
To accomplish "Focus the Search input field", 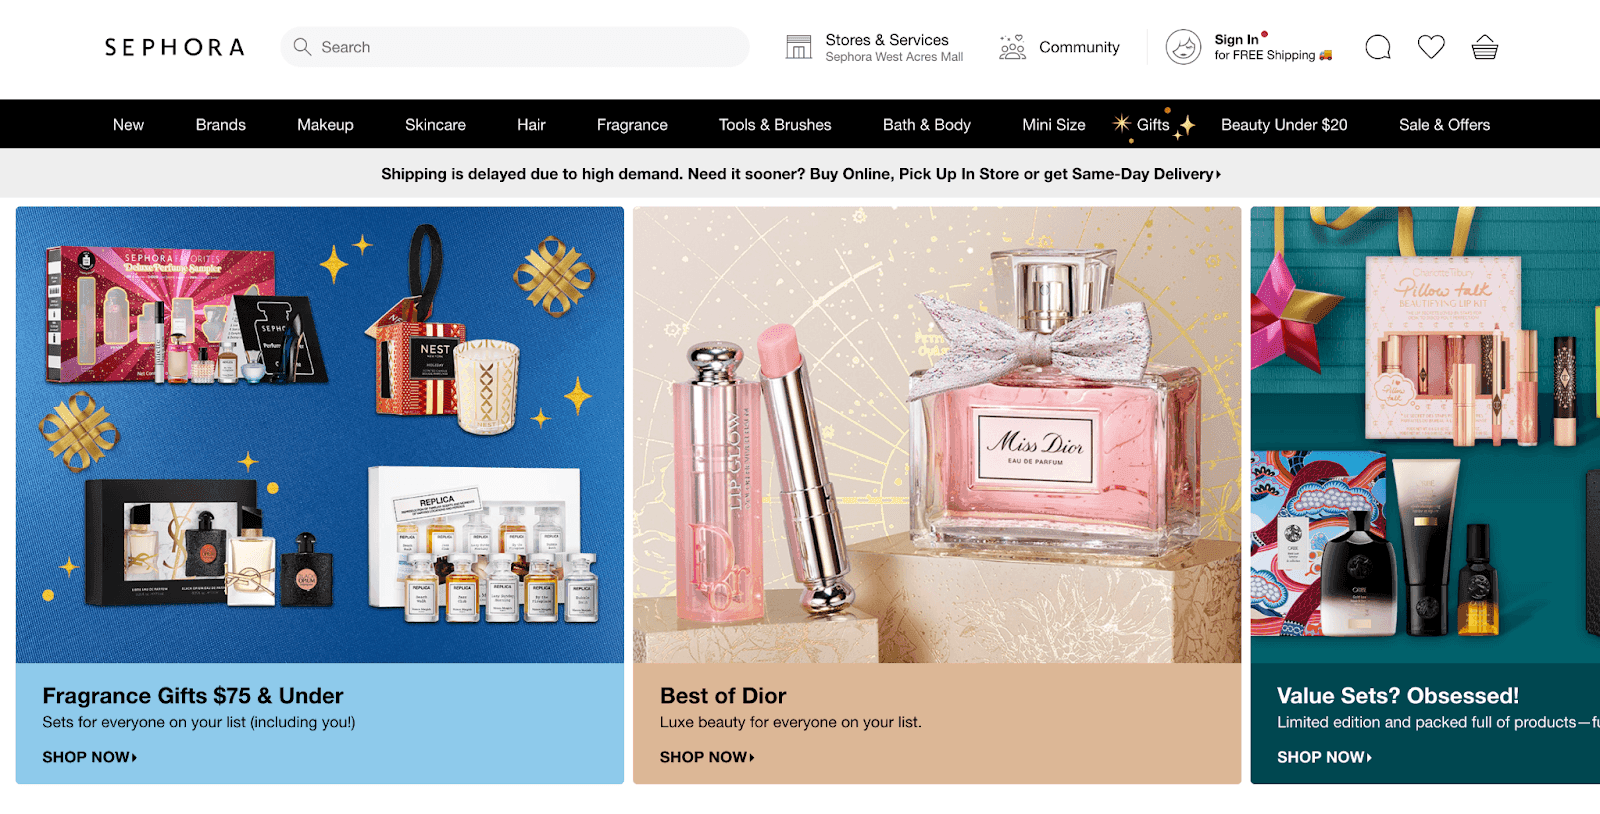I will tap(515, 47).
